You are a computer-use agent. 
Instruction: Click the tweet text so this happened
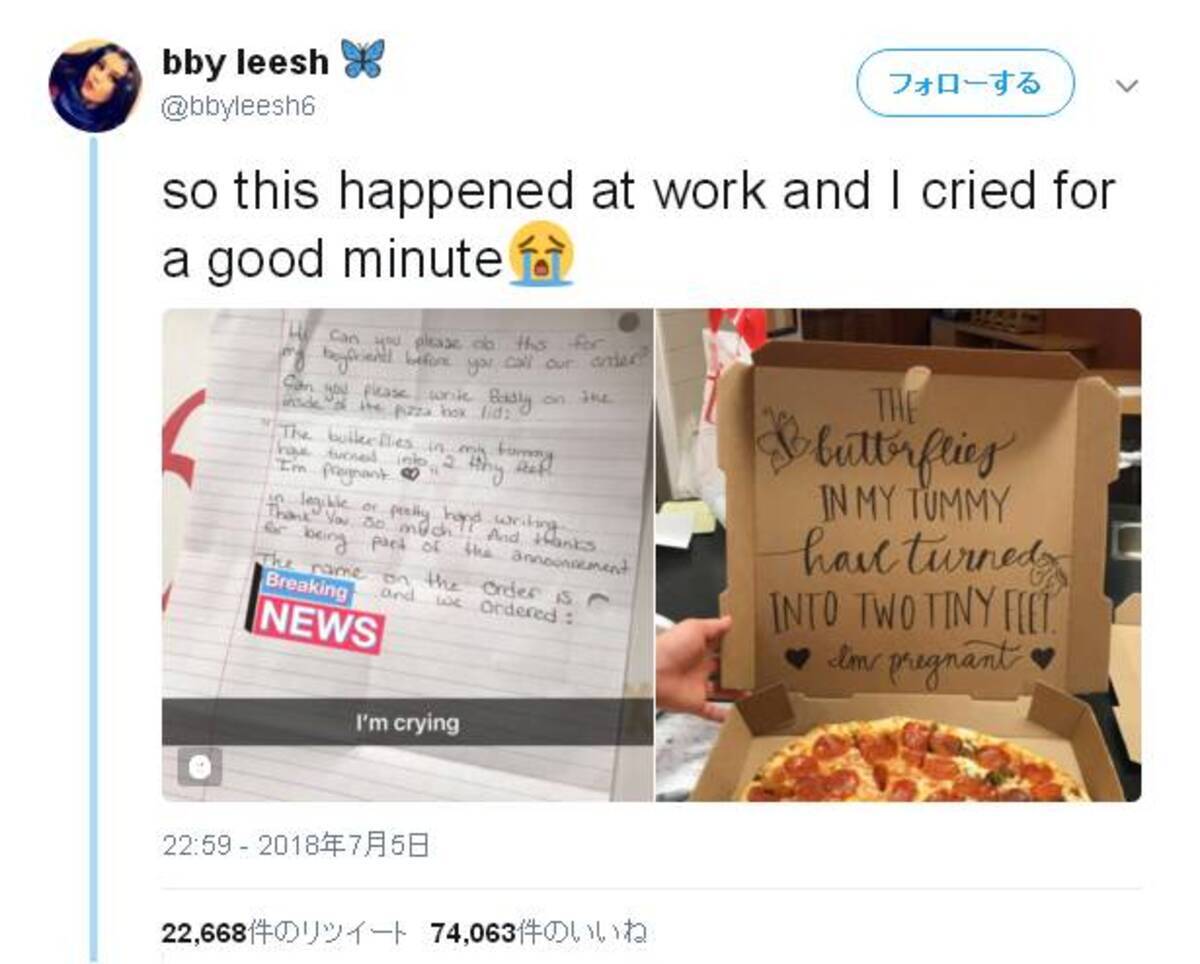pos(638,223)
